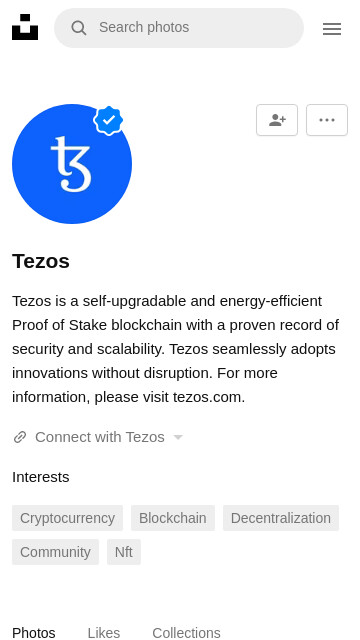This screenshot has height=640, width=360.
Task: Switch to the Likes tab
Action: coord(104,633)
